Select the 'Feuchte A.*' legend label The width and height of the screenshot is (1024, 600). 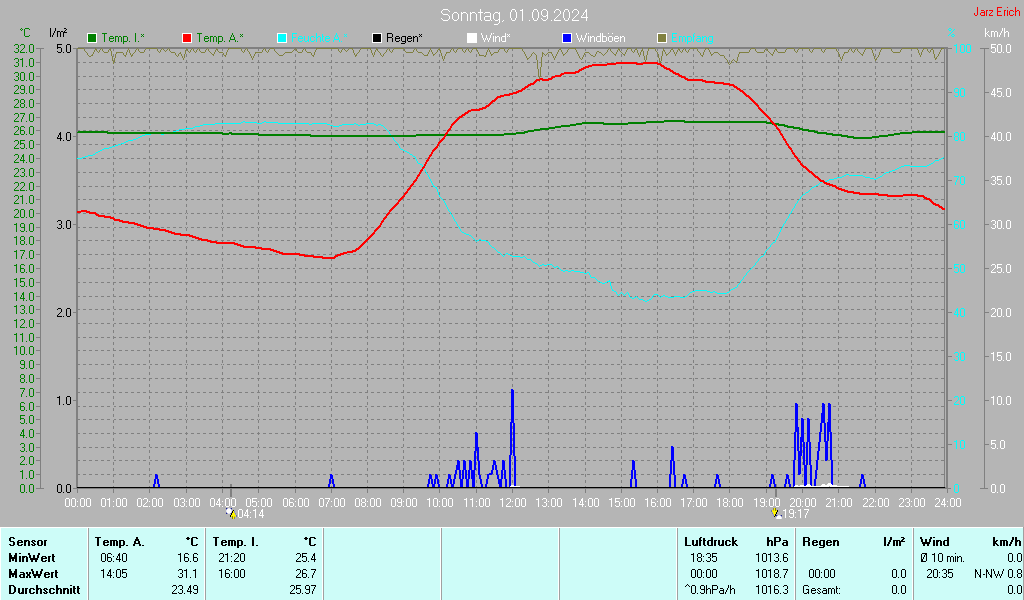point(319,38)
